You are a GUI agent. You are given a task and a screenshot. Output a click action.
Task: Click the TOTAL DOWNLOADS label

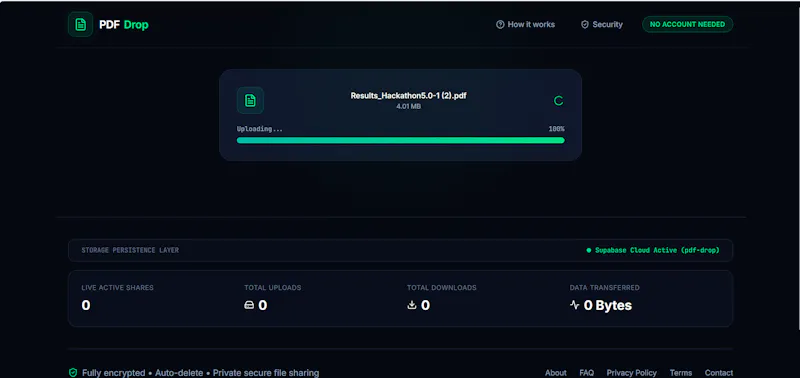pos(442,288)
